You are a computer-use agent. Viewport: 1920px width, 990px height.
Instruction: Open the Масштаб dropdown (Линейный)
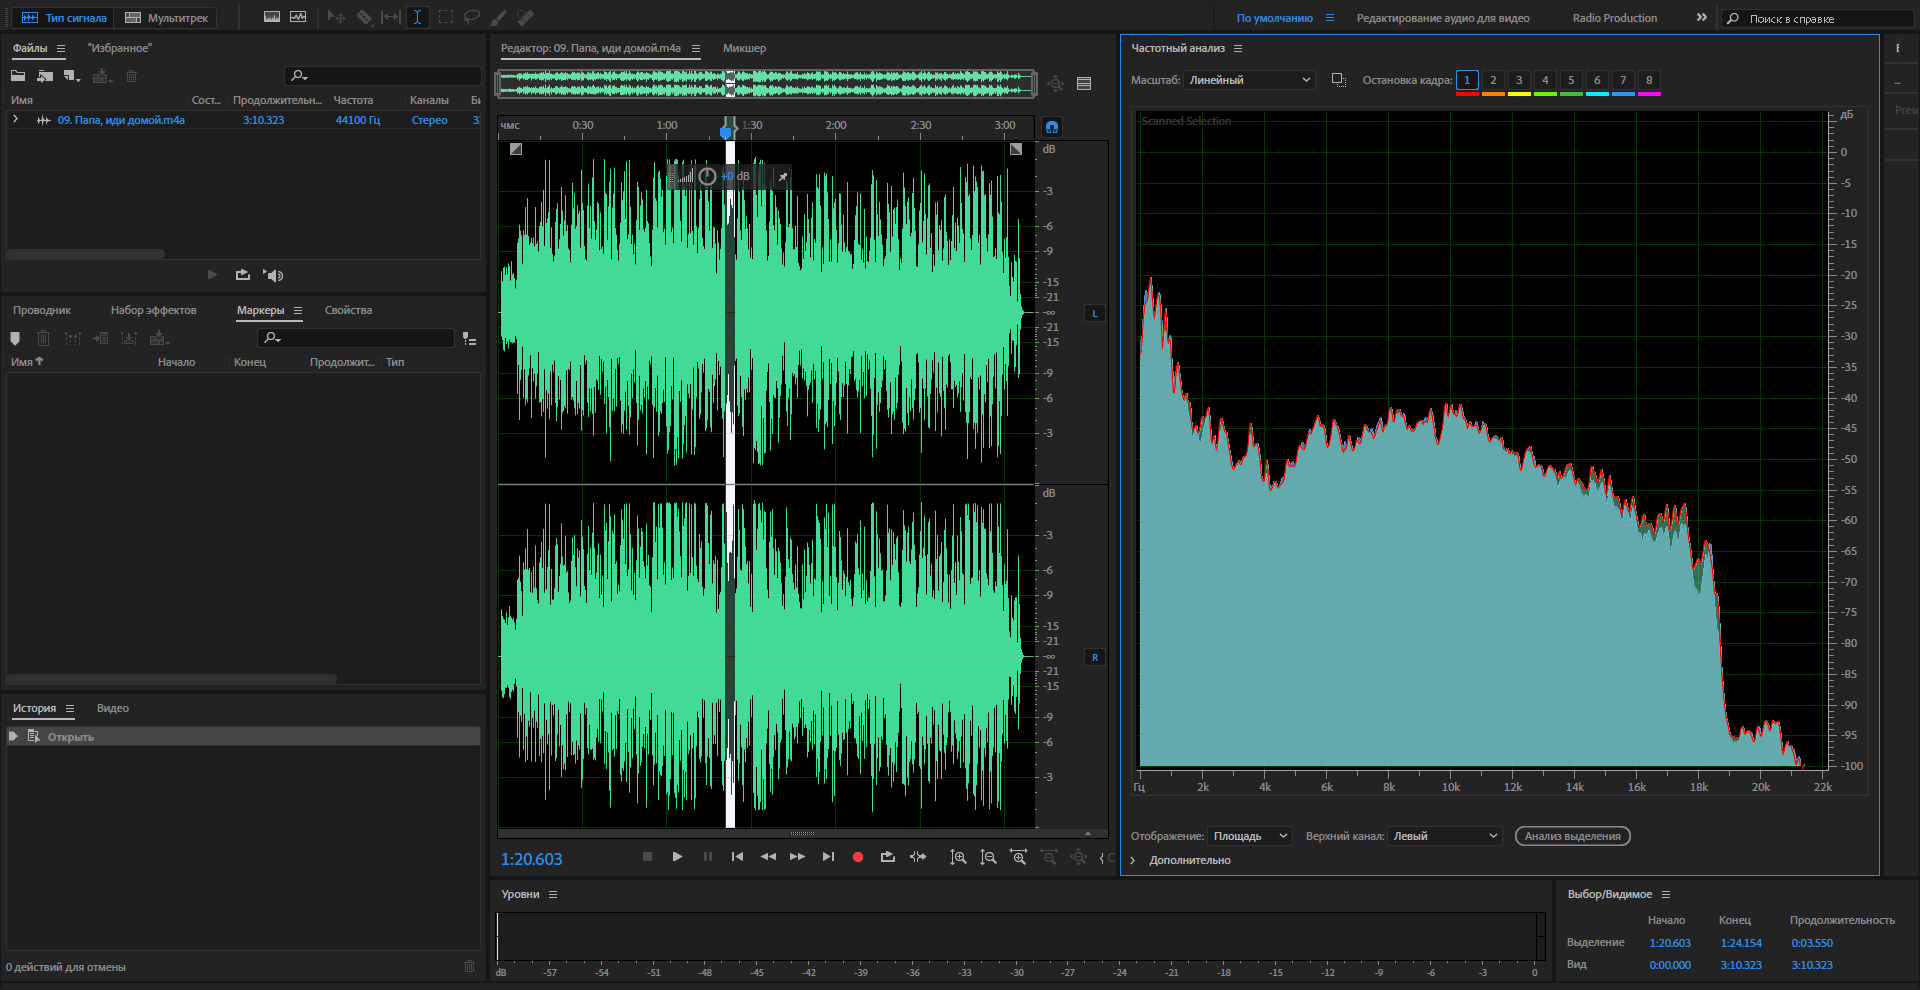point(1249,80)
